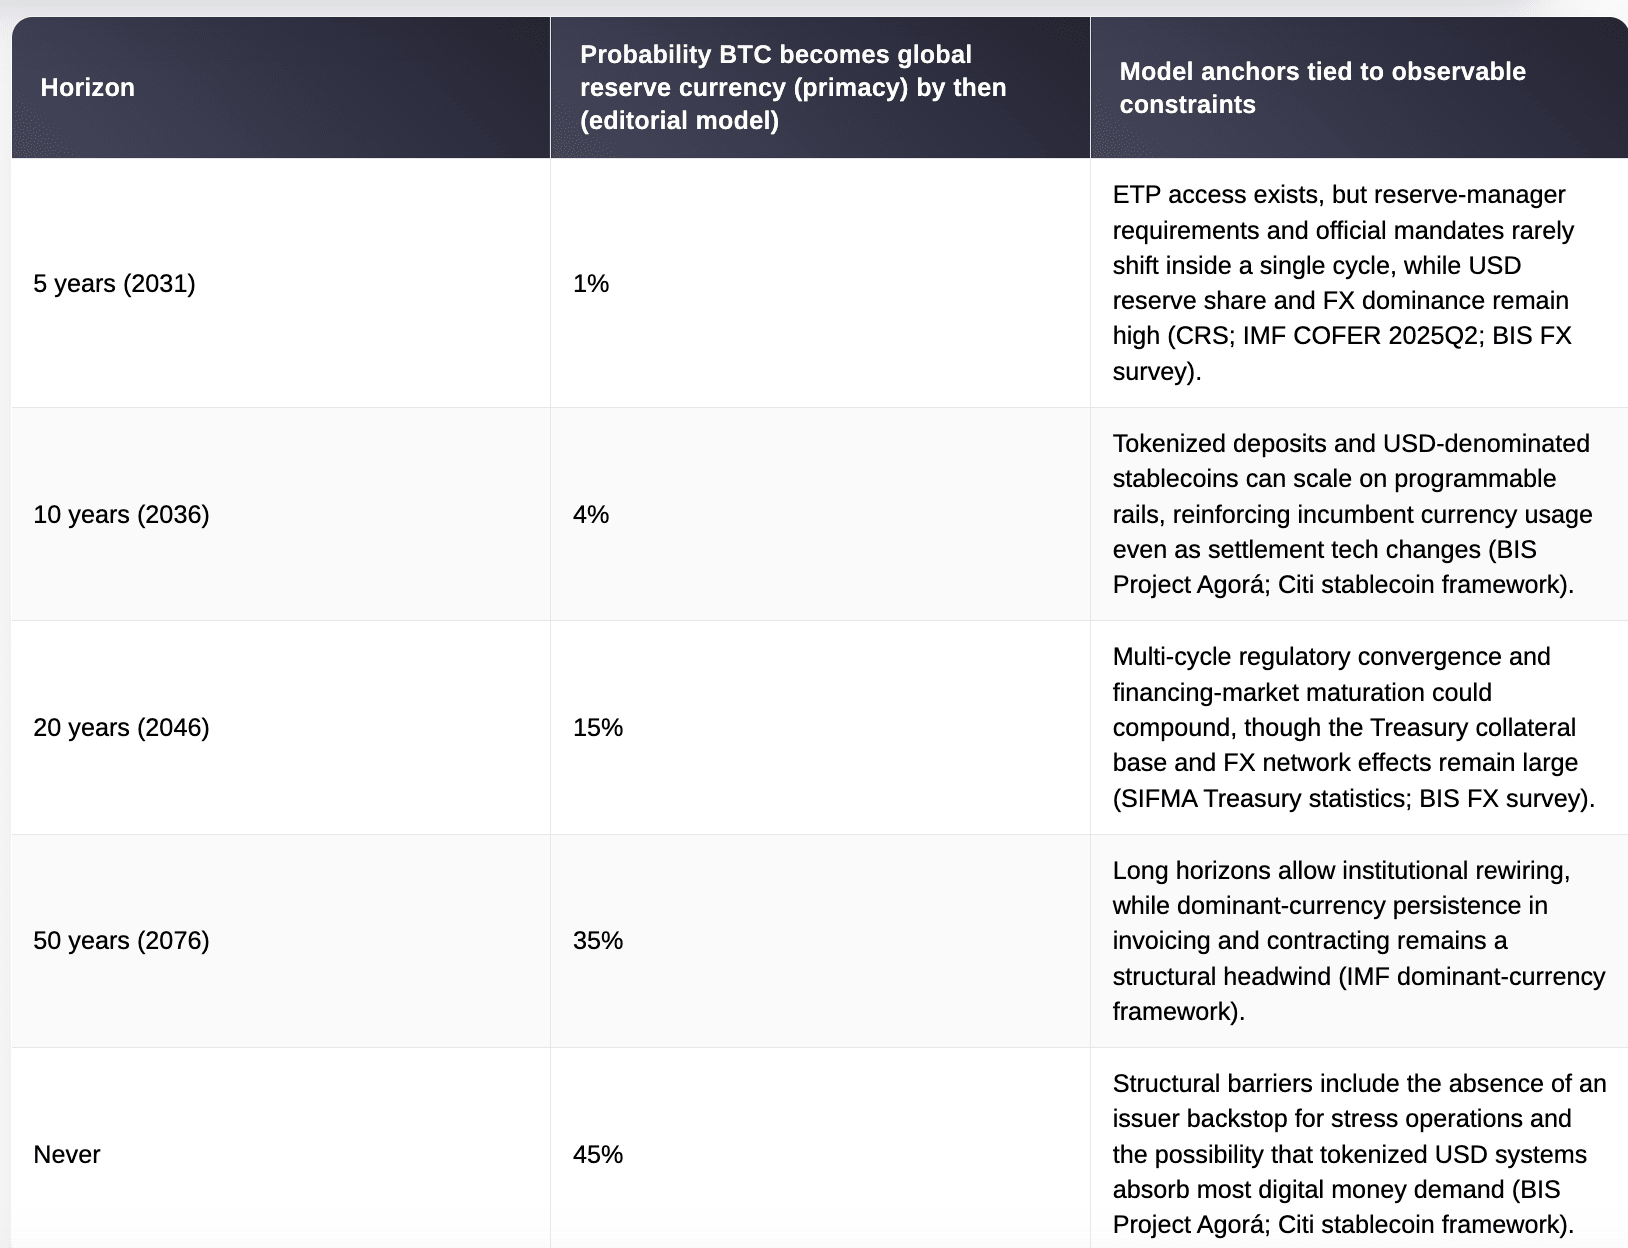The width and height of the screenshot is (1628, 1248).
Task: Click the 45% probability value
Action: [x=598, y=1155]
